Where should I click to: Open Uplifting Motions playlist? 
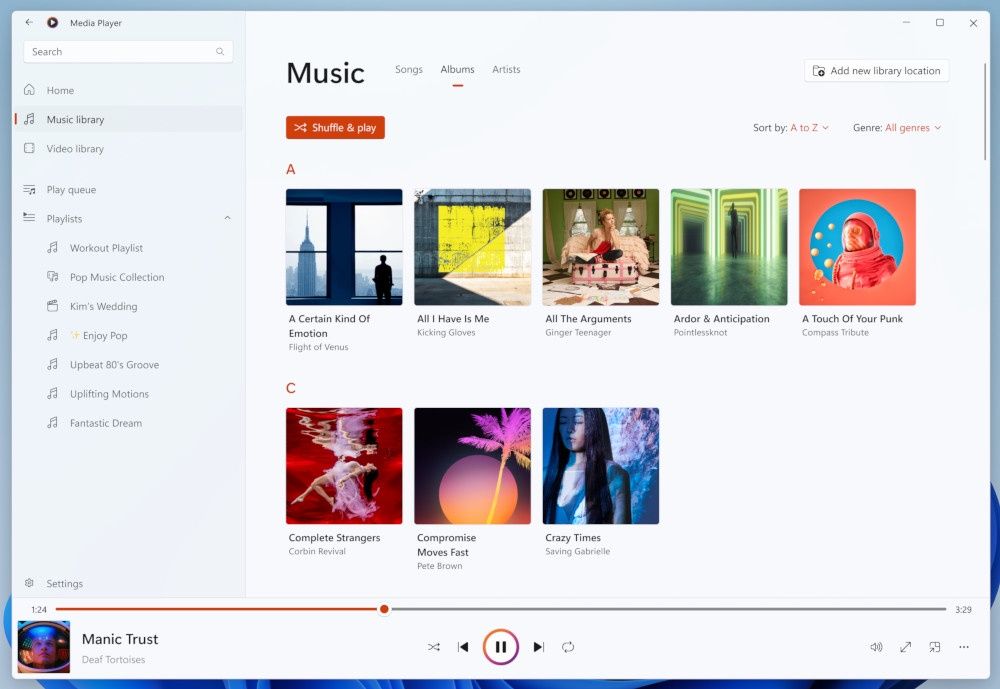click(x=128, y=394)
